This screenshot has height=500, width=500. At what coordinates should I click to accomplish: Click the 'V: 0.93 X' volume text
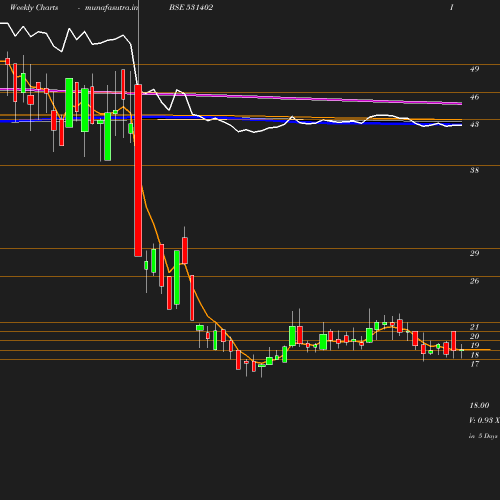484,420
